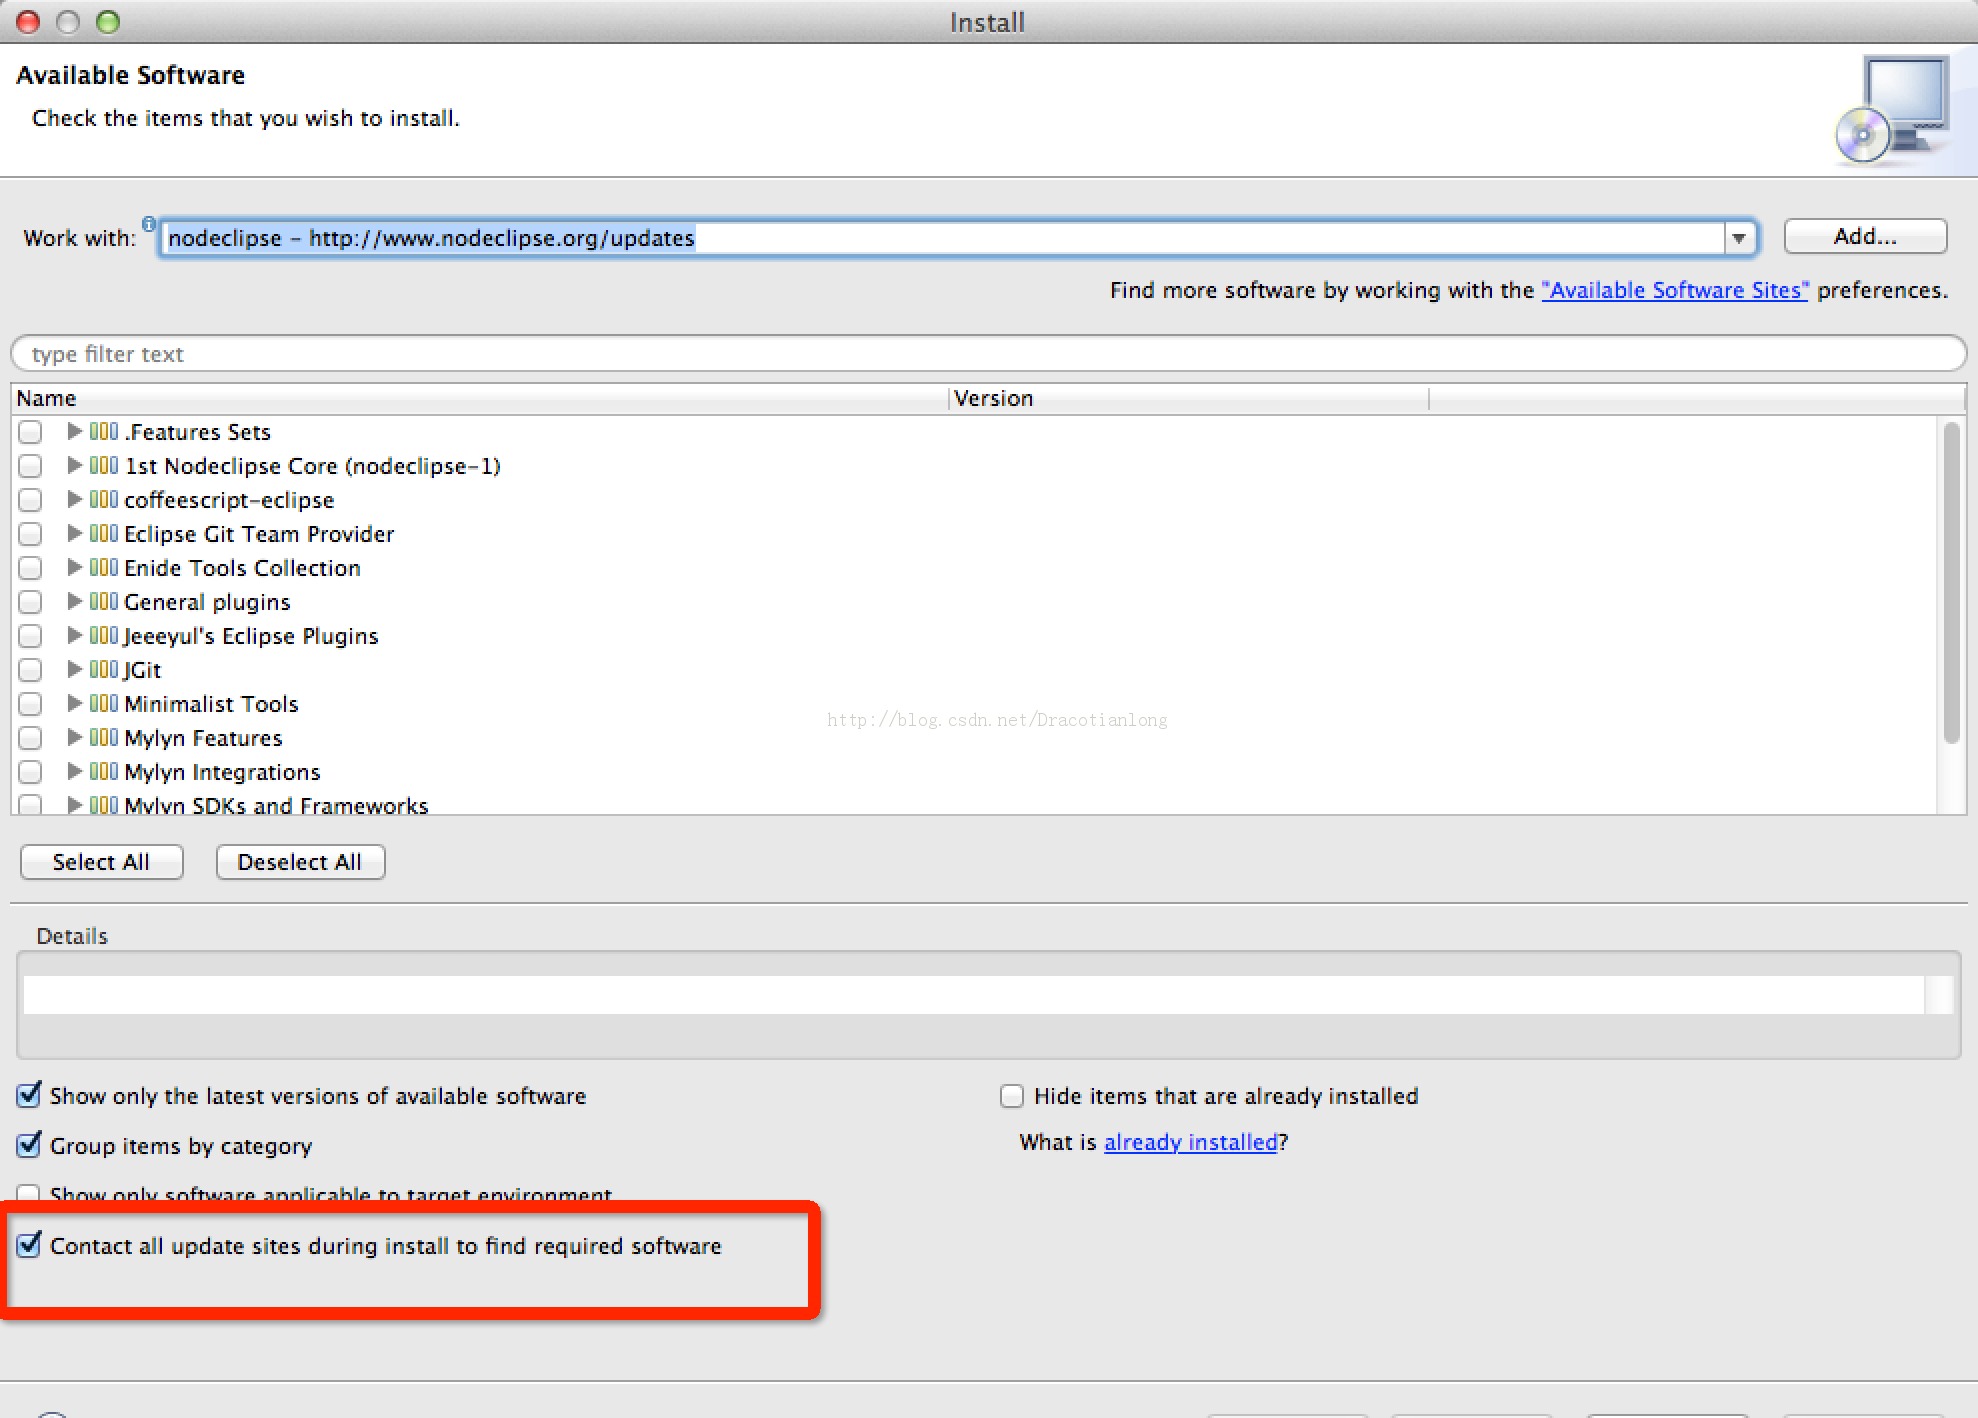Select the JGit row label
The width and height of the screenshot is (1978, 1418).
coord(142,670)
